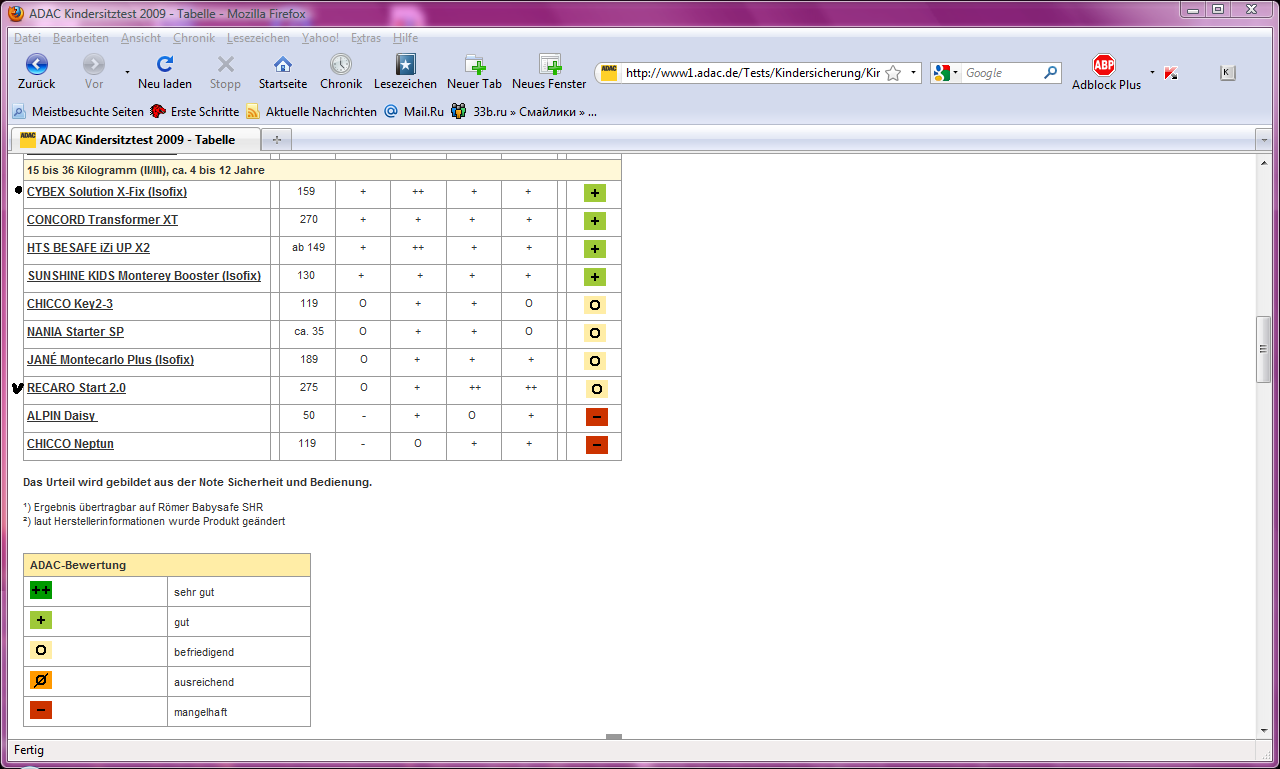Viewport: 1280px width, 769px height.
Task: Click the Adblock Plus ABP icon
Action: 1104,65
